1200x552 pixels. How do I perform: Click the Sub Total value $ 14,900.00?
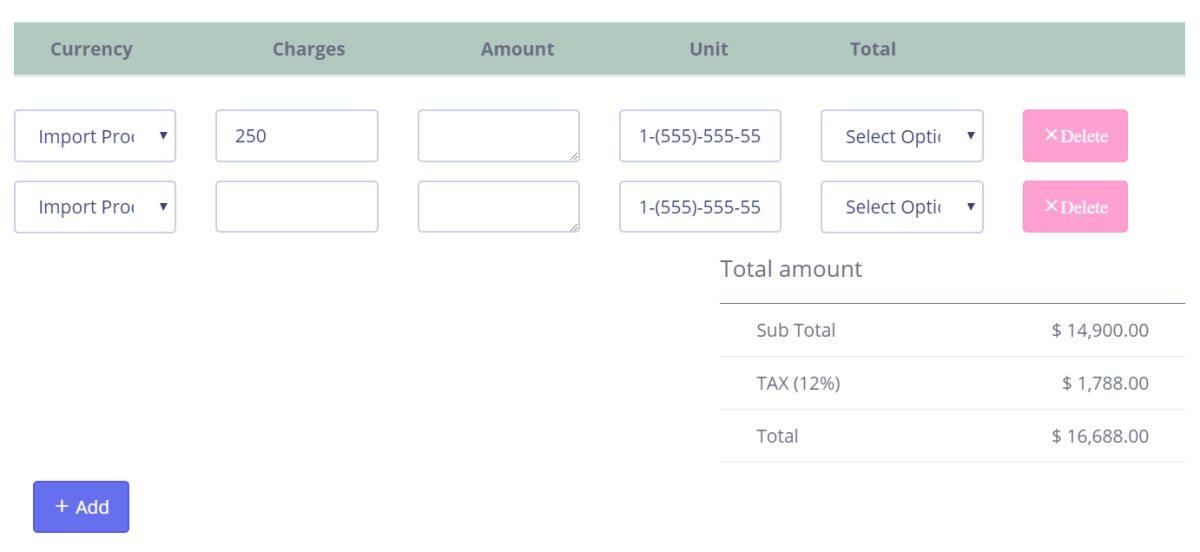point(1099,330)
